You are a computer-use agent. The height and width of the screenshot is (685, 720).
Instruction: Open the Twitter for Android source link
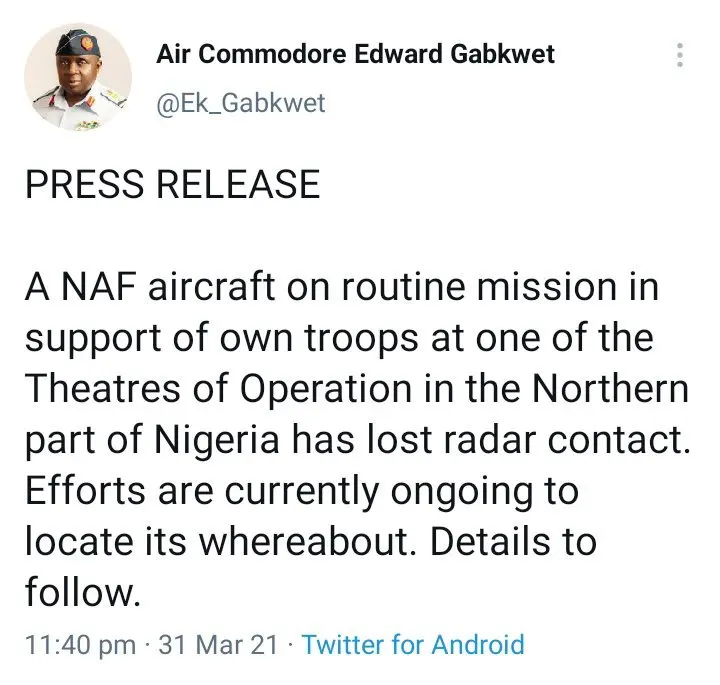[413, 644]
